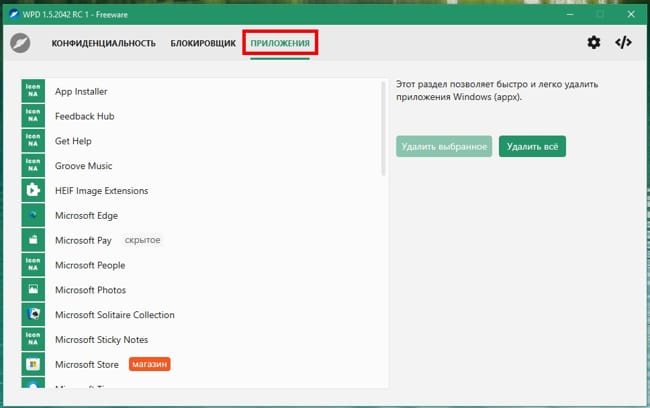Select the Get Help tile icon
This screenshot has height=408, width=650.
coord(33,141)
